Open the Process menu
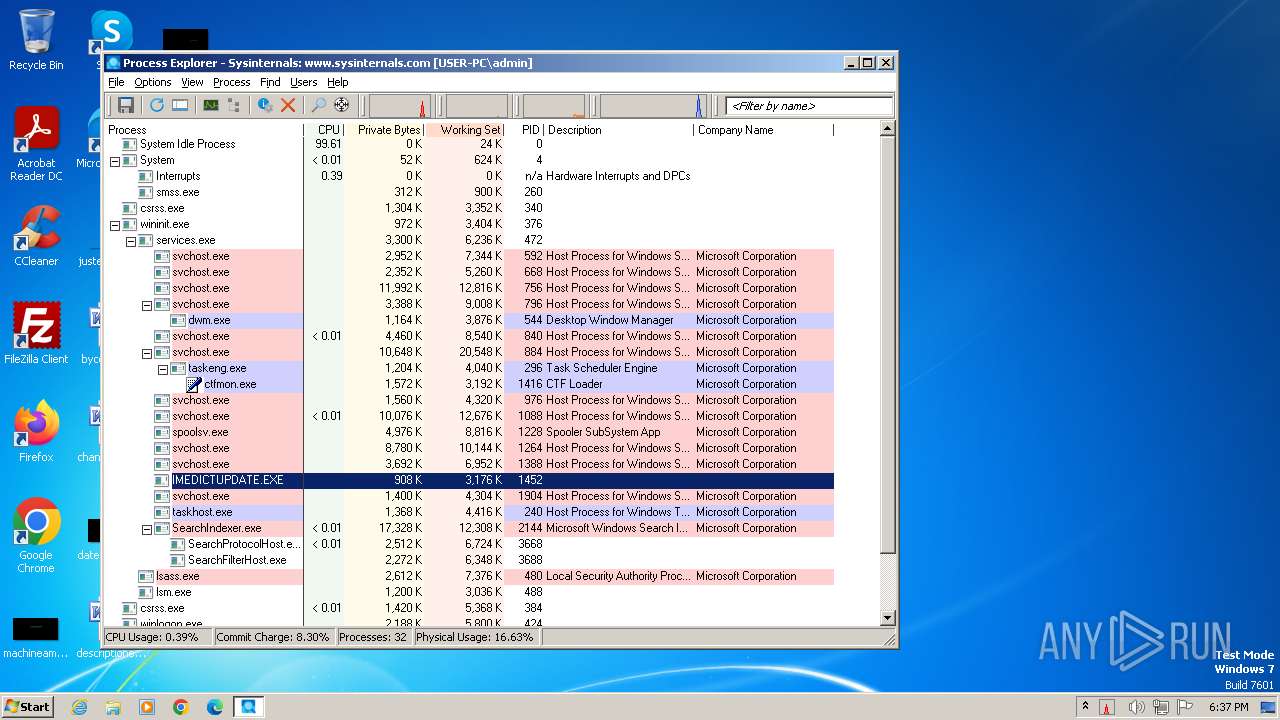This screenshot has height=720, width=1280. click(x=232, y=82)
